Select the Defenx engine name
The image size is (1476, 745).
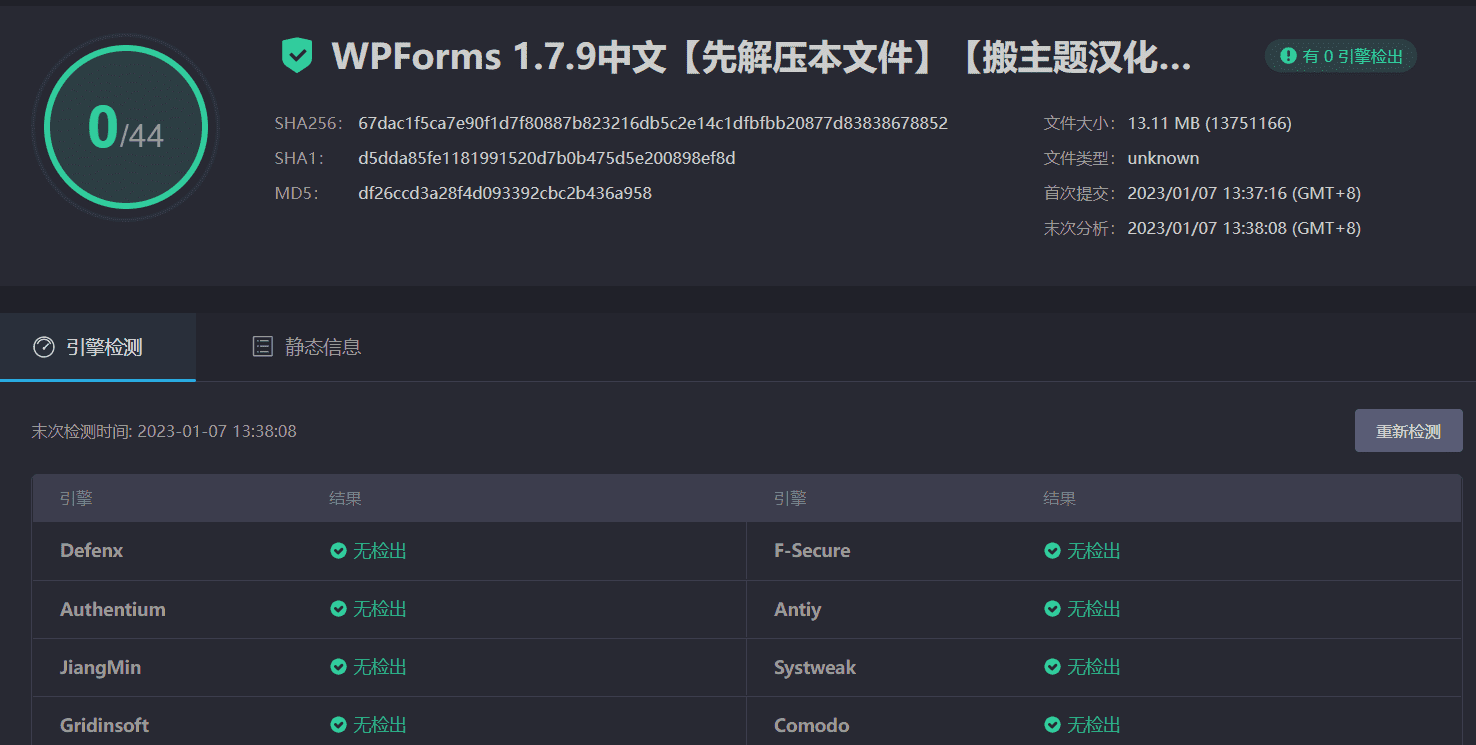[x=92, y=551]
